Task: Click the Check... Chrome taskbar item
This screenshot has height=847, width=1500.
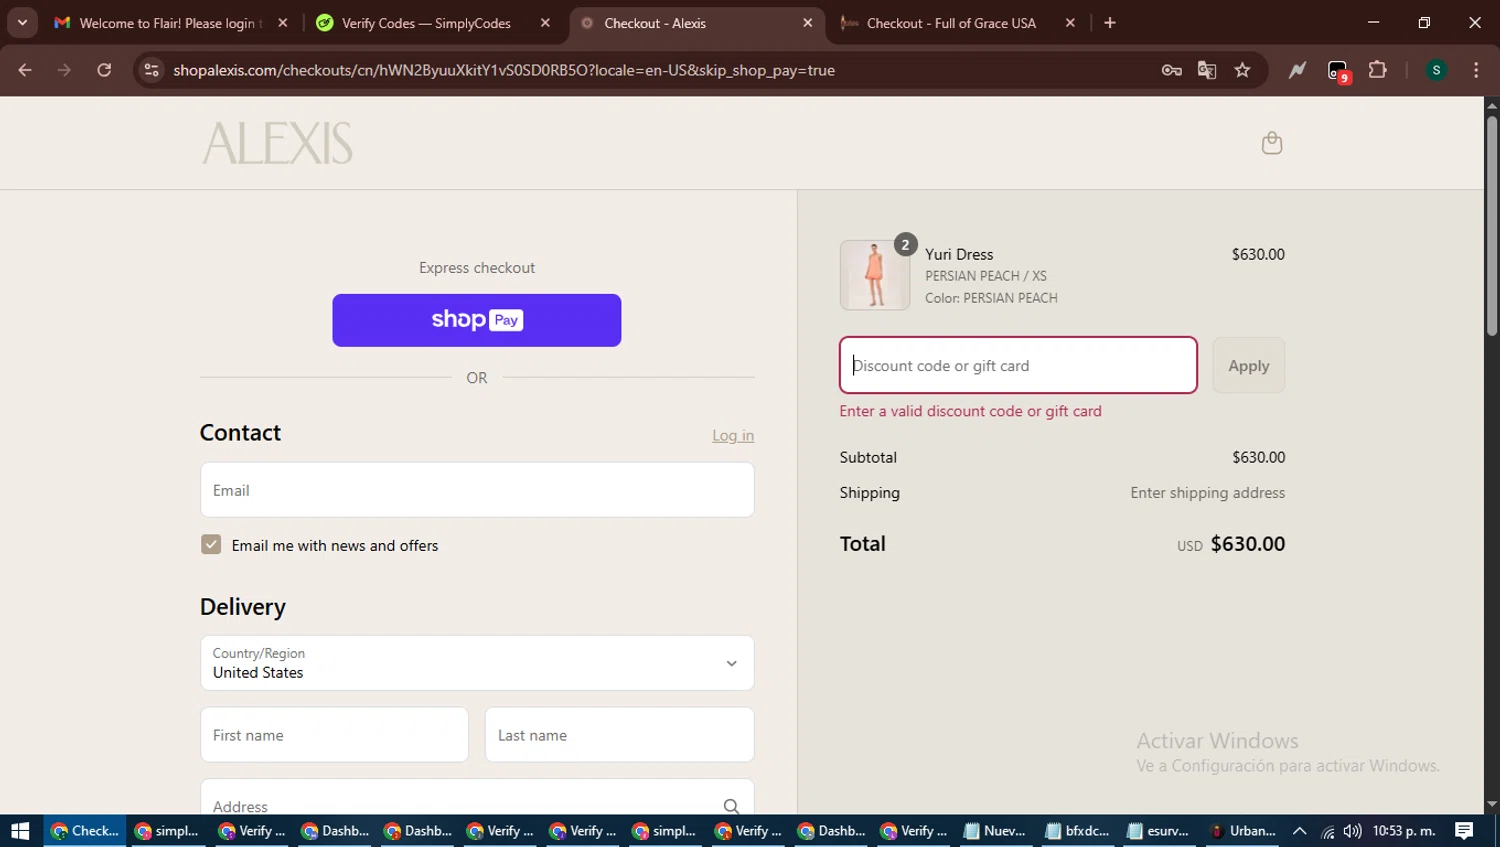Action: click(84, 831)
